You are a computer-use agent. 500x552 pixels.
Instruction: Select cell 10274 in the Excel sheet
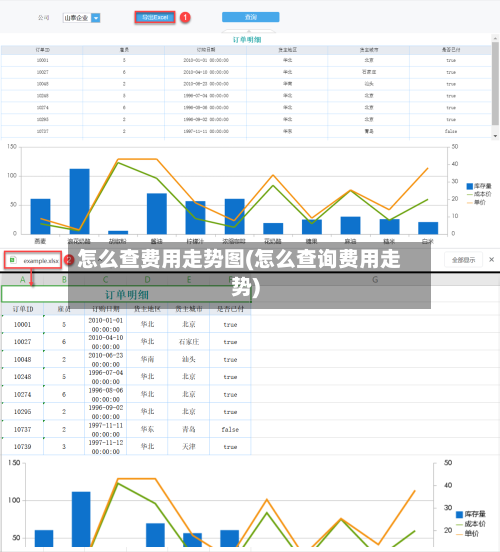pyautogui.click(x=23, y=394)
